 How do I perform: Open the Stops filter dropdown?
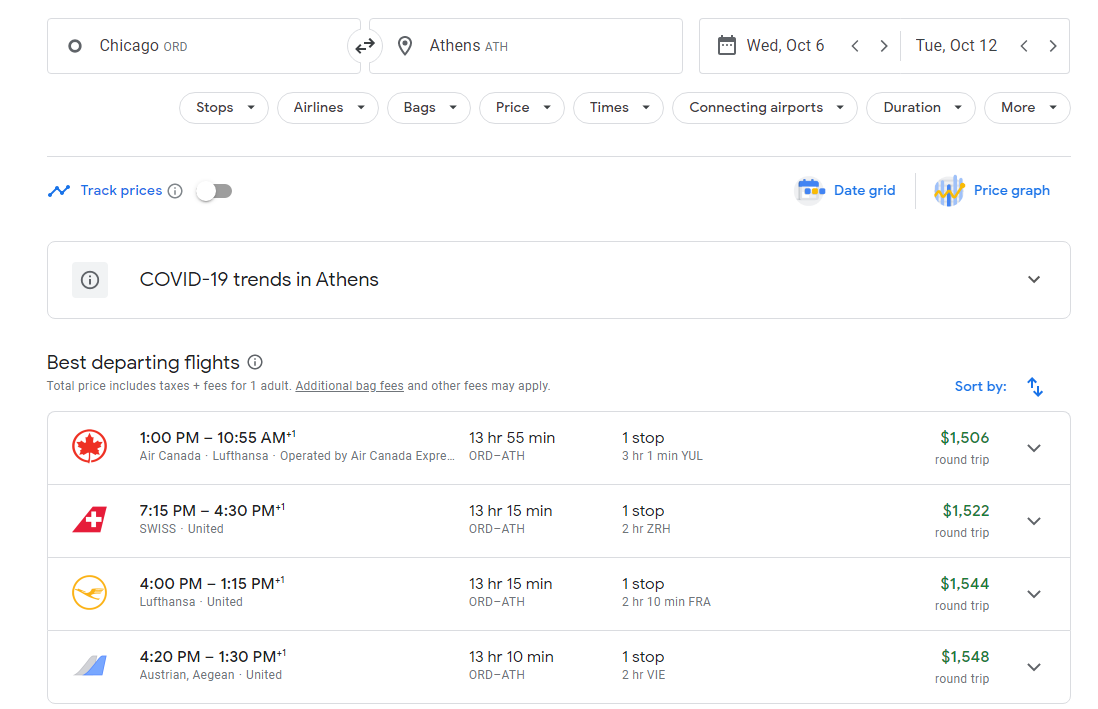[x=224, y=108]
